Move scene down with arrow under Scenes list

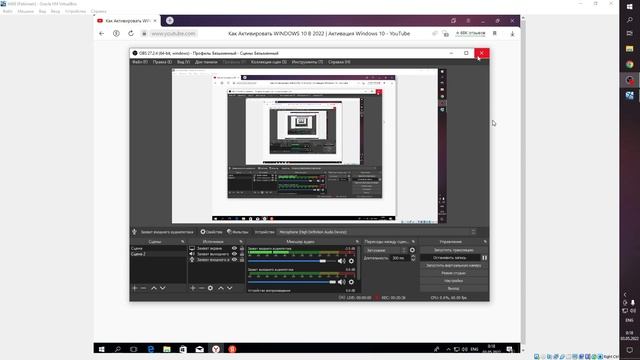162,288
